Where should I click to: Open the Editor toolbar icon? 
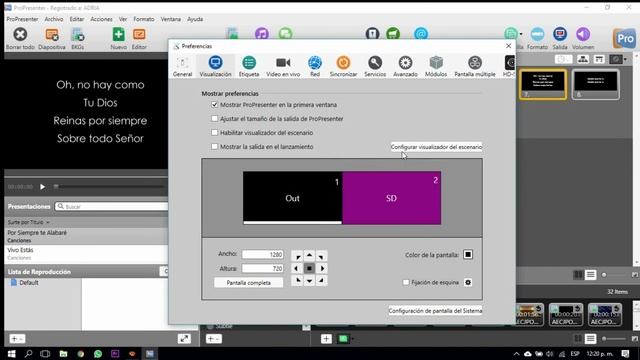pyautogui.click(x=139, y=35)
